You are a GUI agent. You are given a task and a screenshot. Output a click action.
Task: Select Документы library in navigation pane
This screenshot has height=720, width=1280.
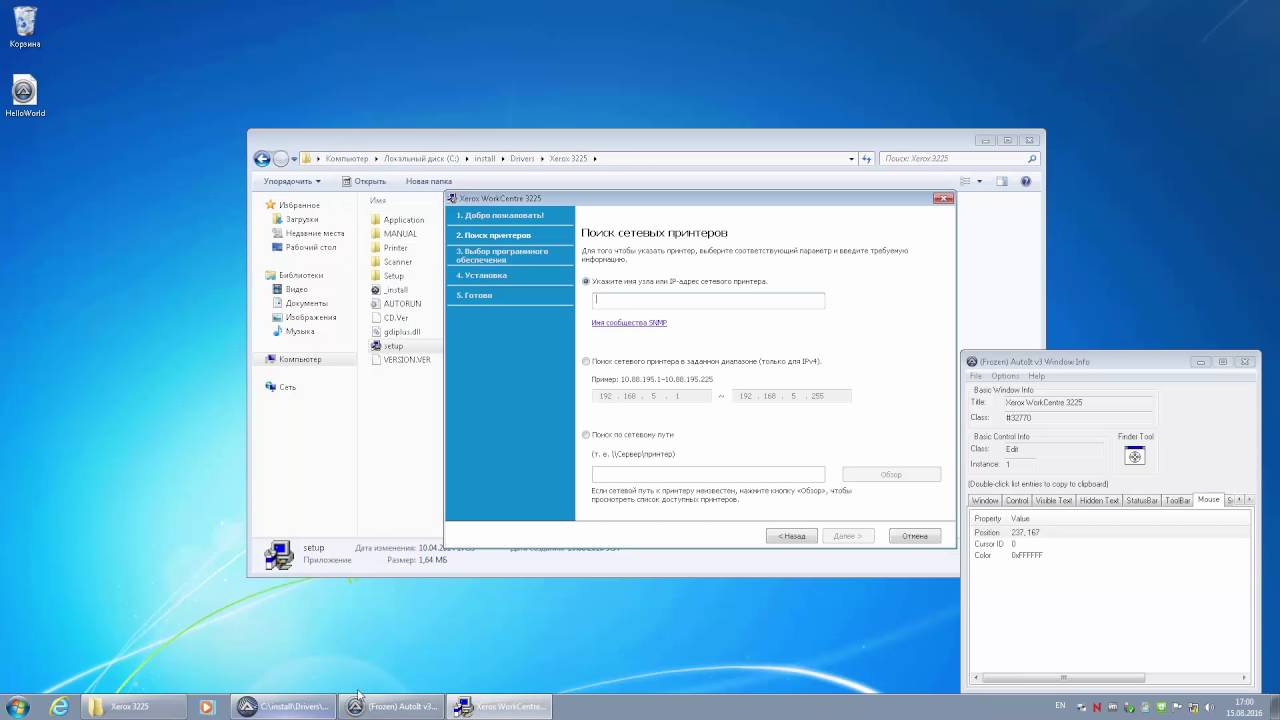[299, 303]
